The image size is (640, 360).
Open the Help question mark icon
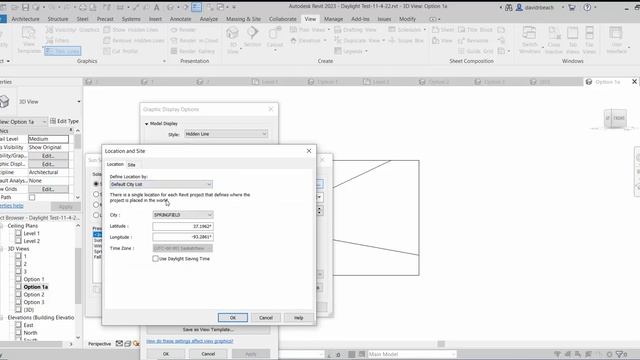(587, 7)
